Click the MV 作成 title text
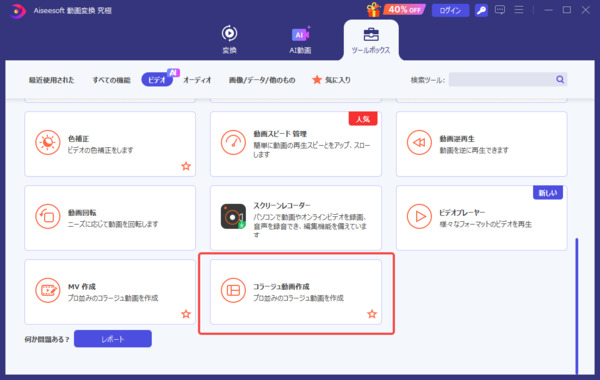 tap(82, 286)
